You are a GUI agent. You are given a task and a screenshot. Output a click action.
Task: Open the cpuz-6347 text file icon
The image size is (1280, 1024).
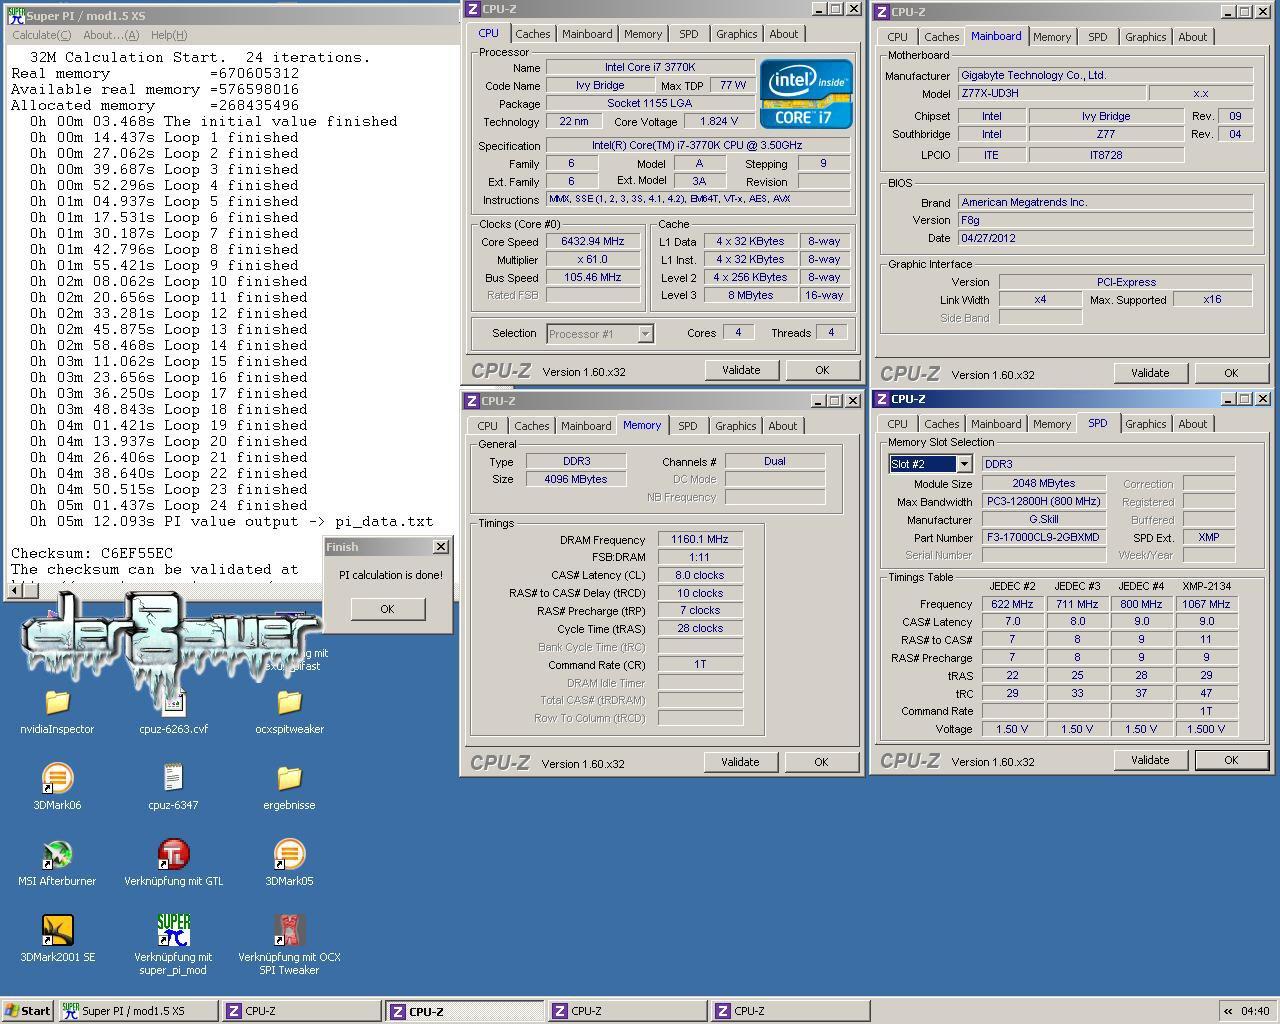pyautogui.click(x=173, y=778)
